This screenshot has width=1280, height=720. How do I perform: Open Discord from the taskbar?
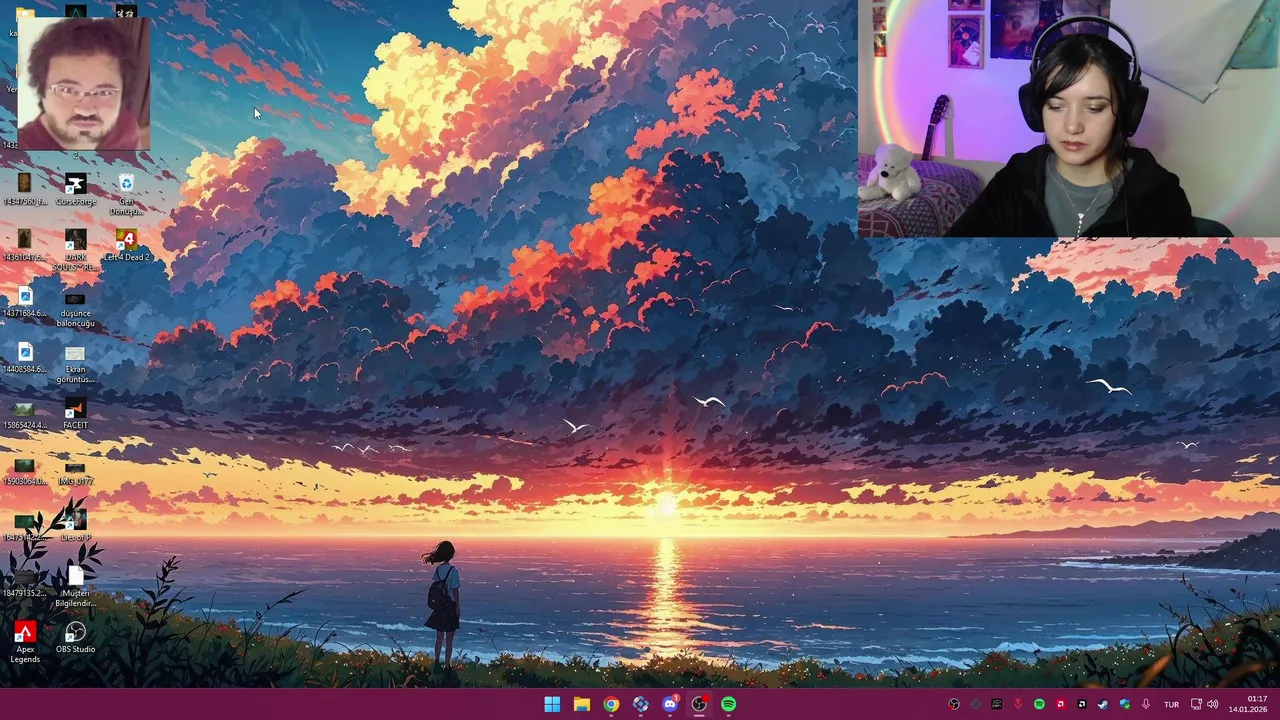click(670, 704)
